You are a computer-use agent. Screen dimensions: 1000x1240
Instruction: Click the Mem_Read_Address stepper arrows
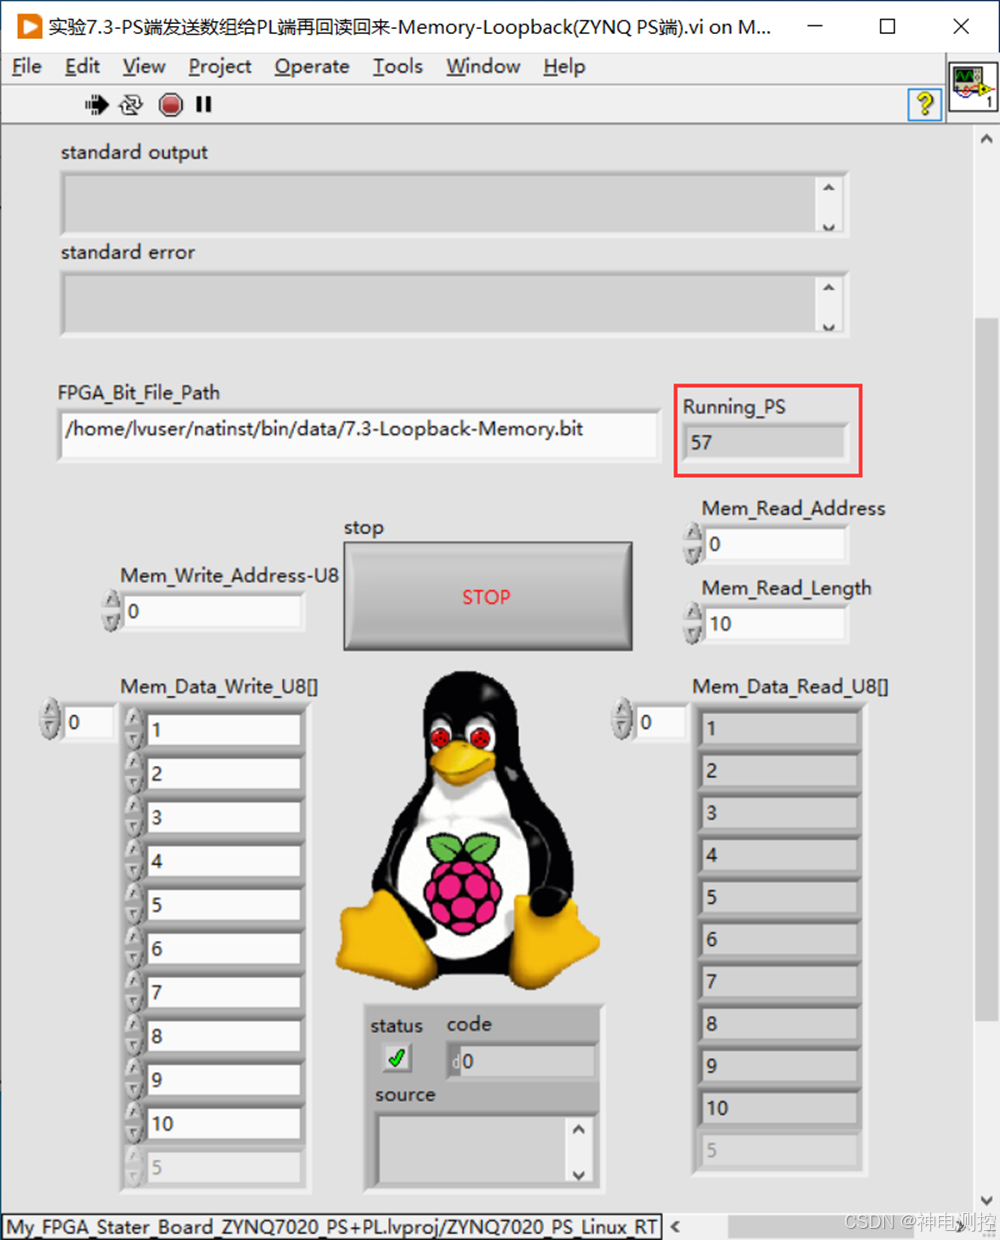[693, 543]
